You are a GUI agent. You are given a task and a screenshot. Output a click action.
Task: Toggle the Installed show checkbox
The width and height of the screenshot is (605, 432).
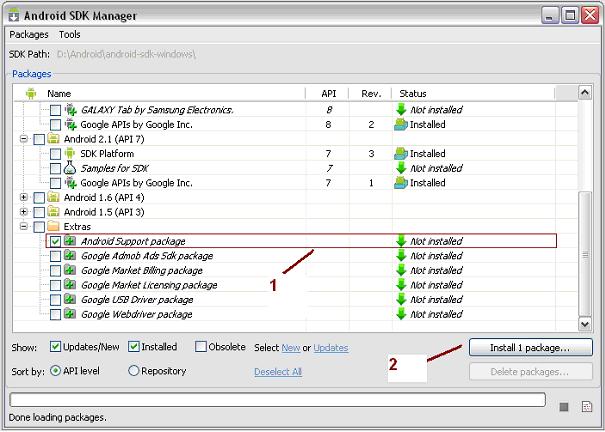[134, 347]
